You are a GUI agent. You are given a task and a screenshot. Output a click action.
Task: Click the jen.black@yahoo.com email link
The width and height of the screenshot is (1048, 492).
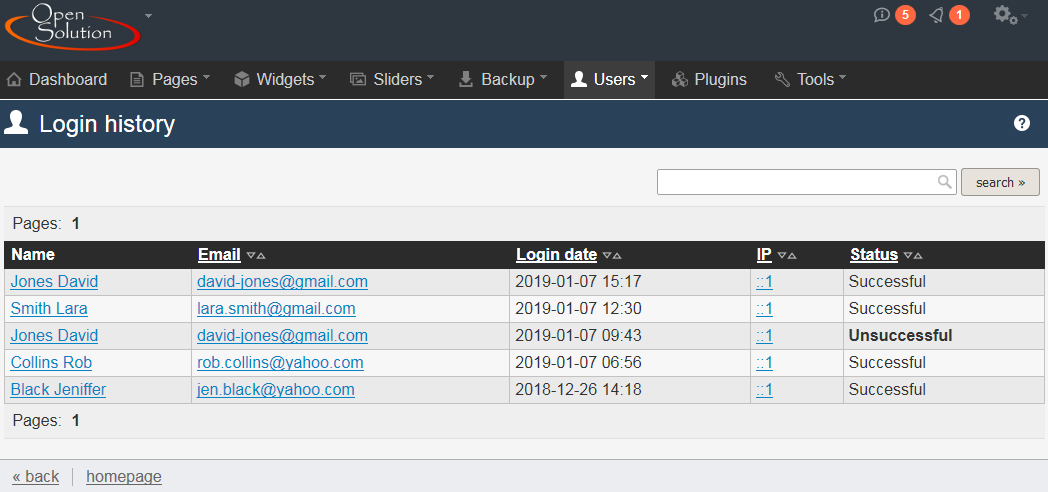point(275,390)
